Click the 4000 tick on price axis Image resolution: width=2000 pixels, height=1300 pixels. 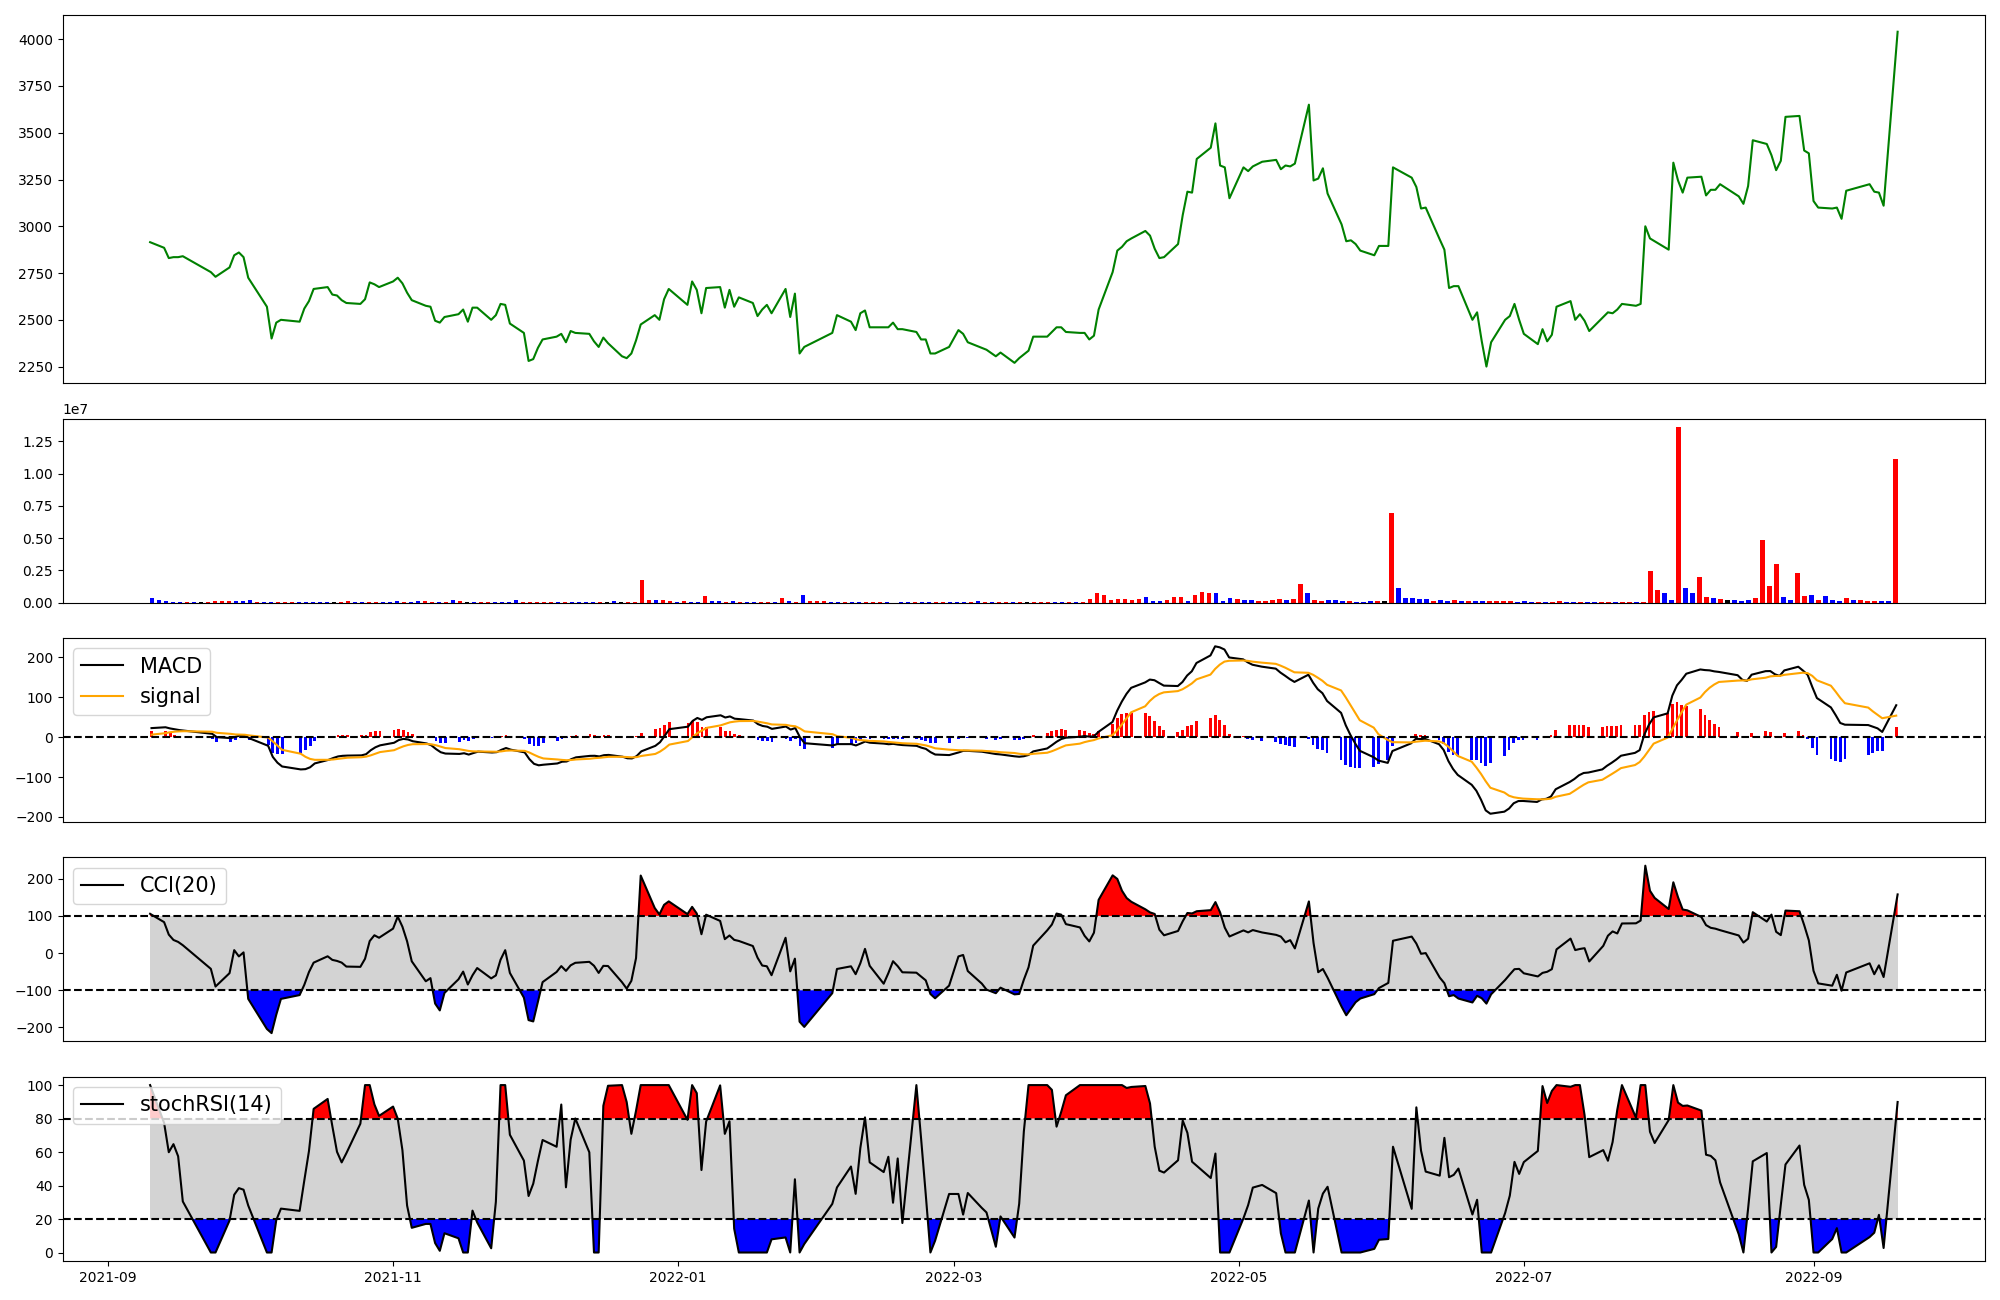(36, 40)
